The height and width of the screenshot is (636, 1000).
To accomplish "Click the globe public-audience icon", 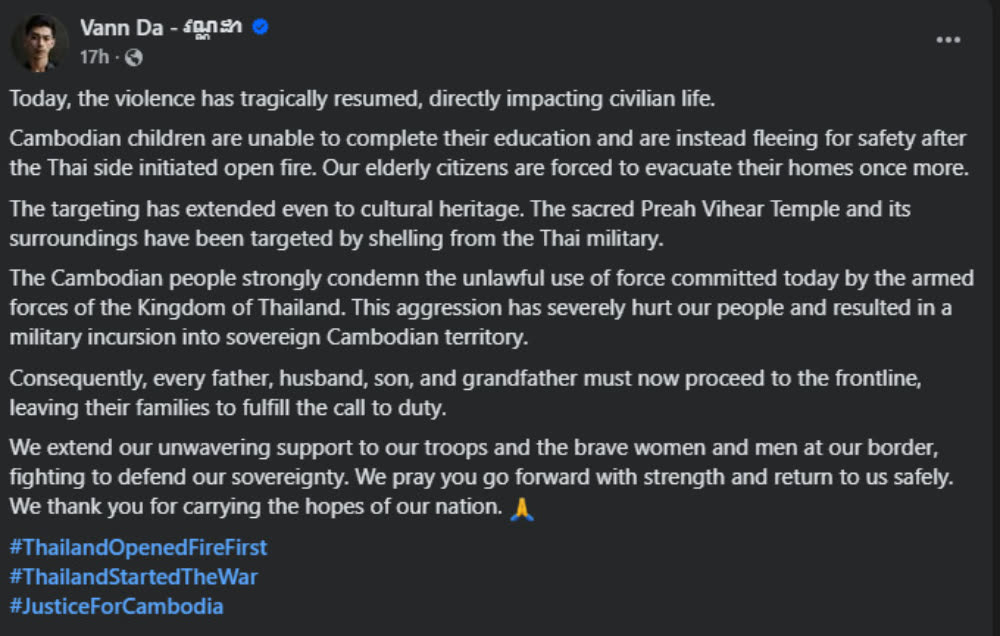I will click(135, 58).
